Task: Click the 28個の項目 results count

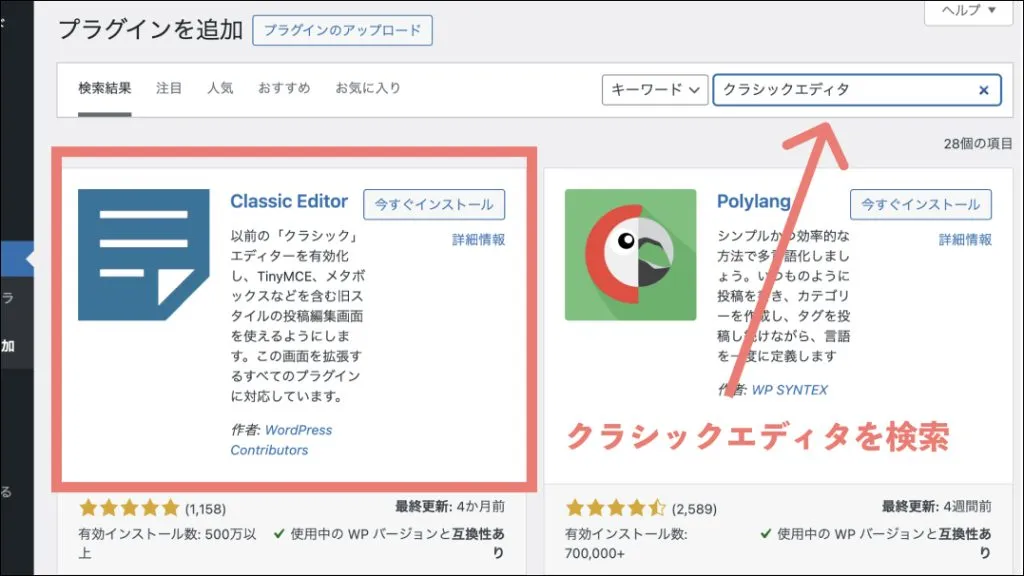Action: coord(978,144)
